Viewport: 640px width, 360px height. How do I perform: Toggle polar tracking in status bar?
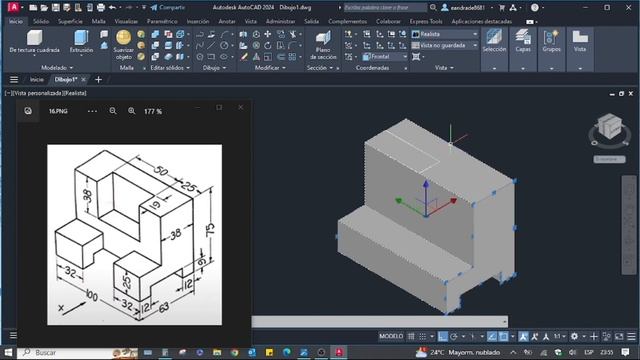tap(453, 336)
